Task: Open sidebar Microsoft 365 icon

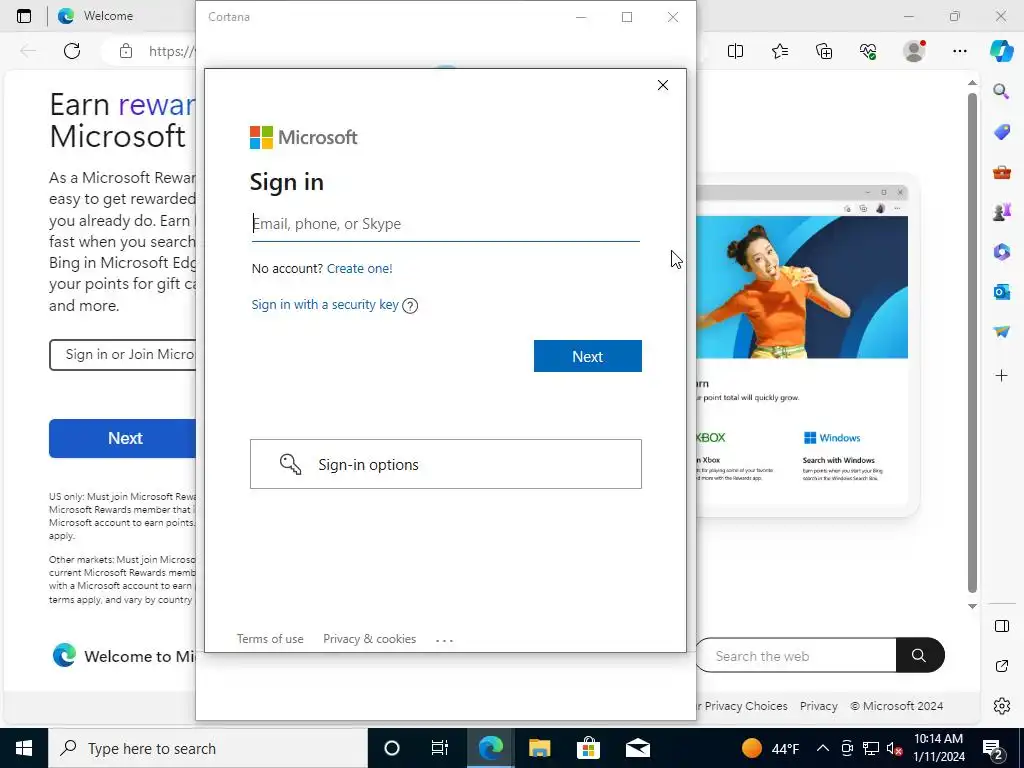Action: point(1001,252)
